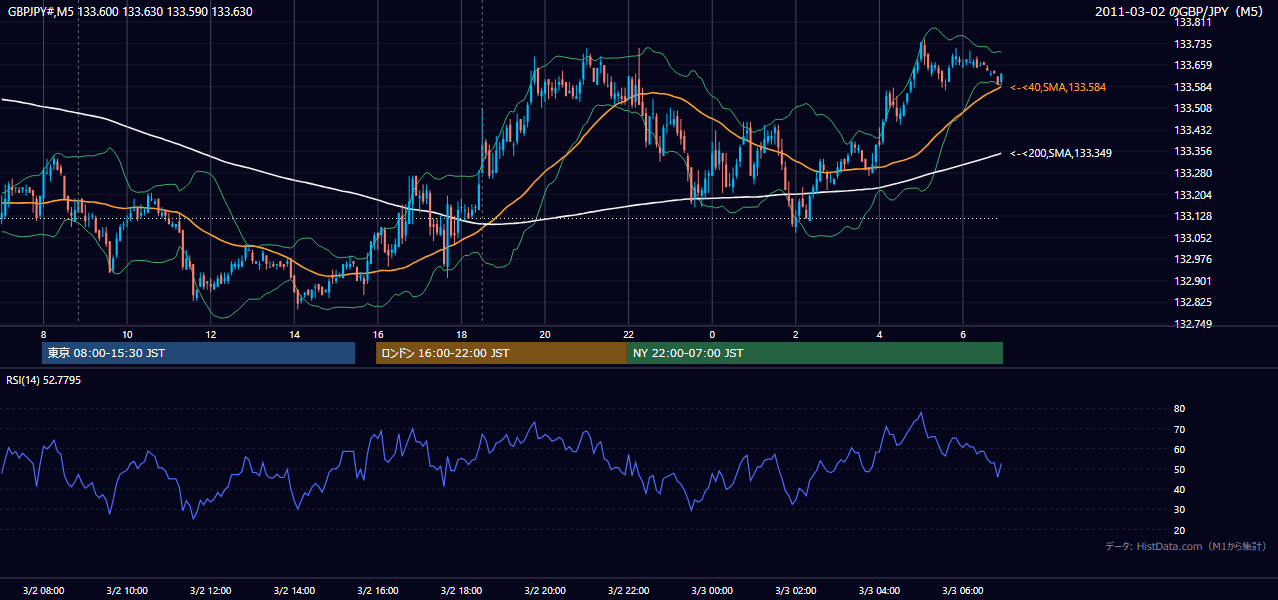Click RSI scale value 30
The width and height of the screenshot is (1278, 600).
tap(1179, 511)
